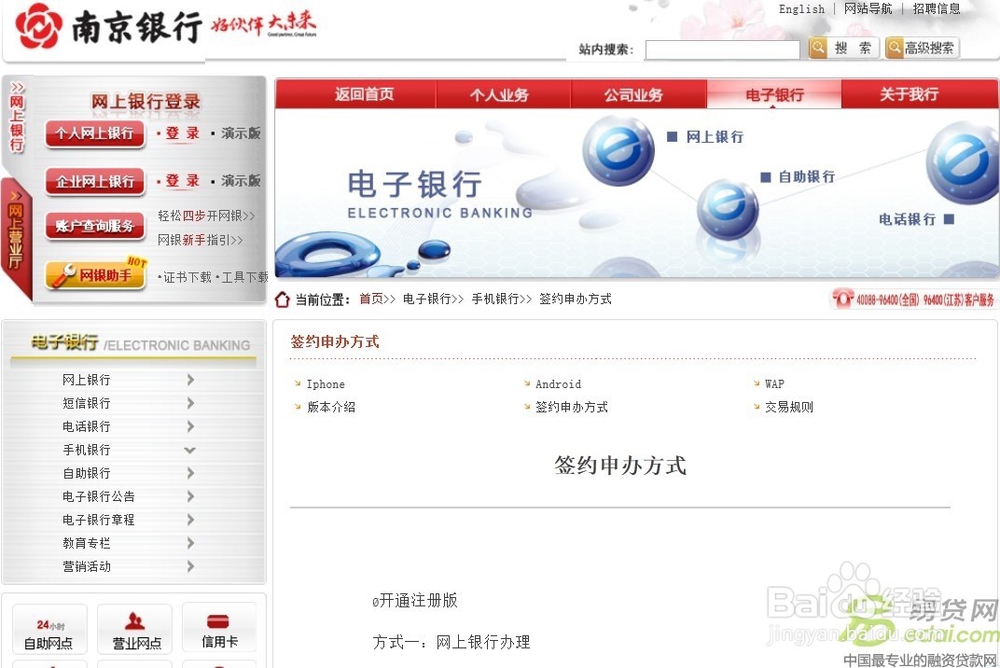Expand 教育专栏 sidebar arrow
This screenshot has width=1000, height=668.
click(191, 543)
